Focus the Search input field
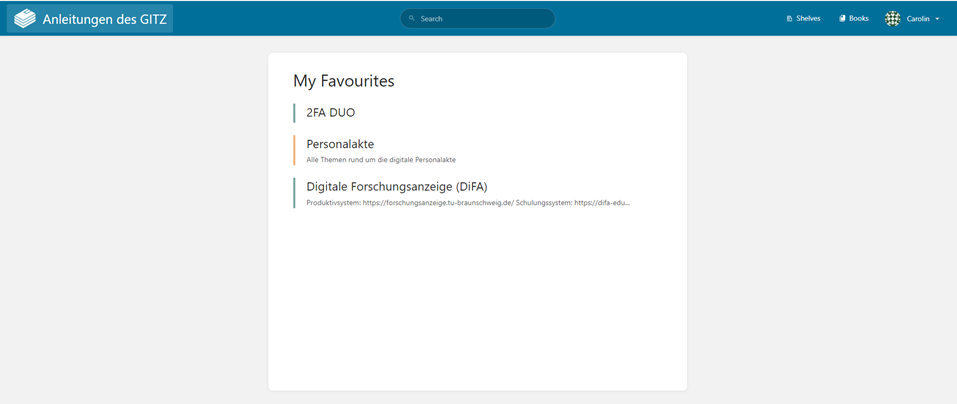Viewport: 957px width, 404px height. coord(480,18)
